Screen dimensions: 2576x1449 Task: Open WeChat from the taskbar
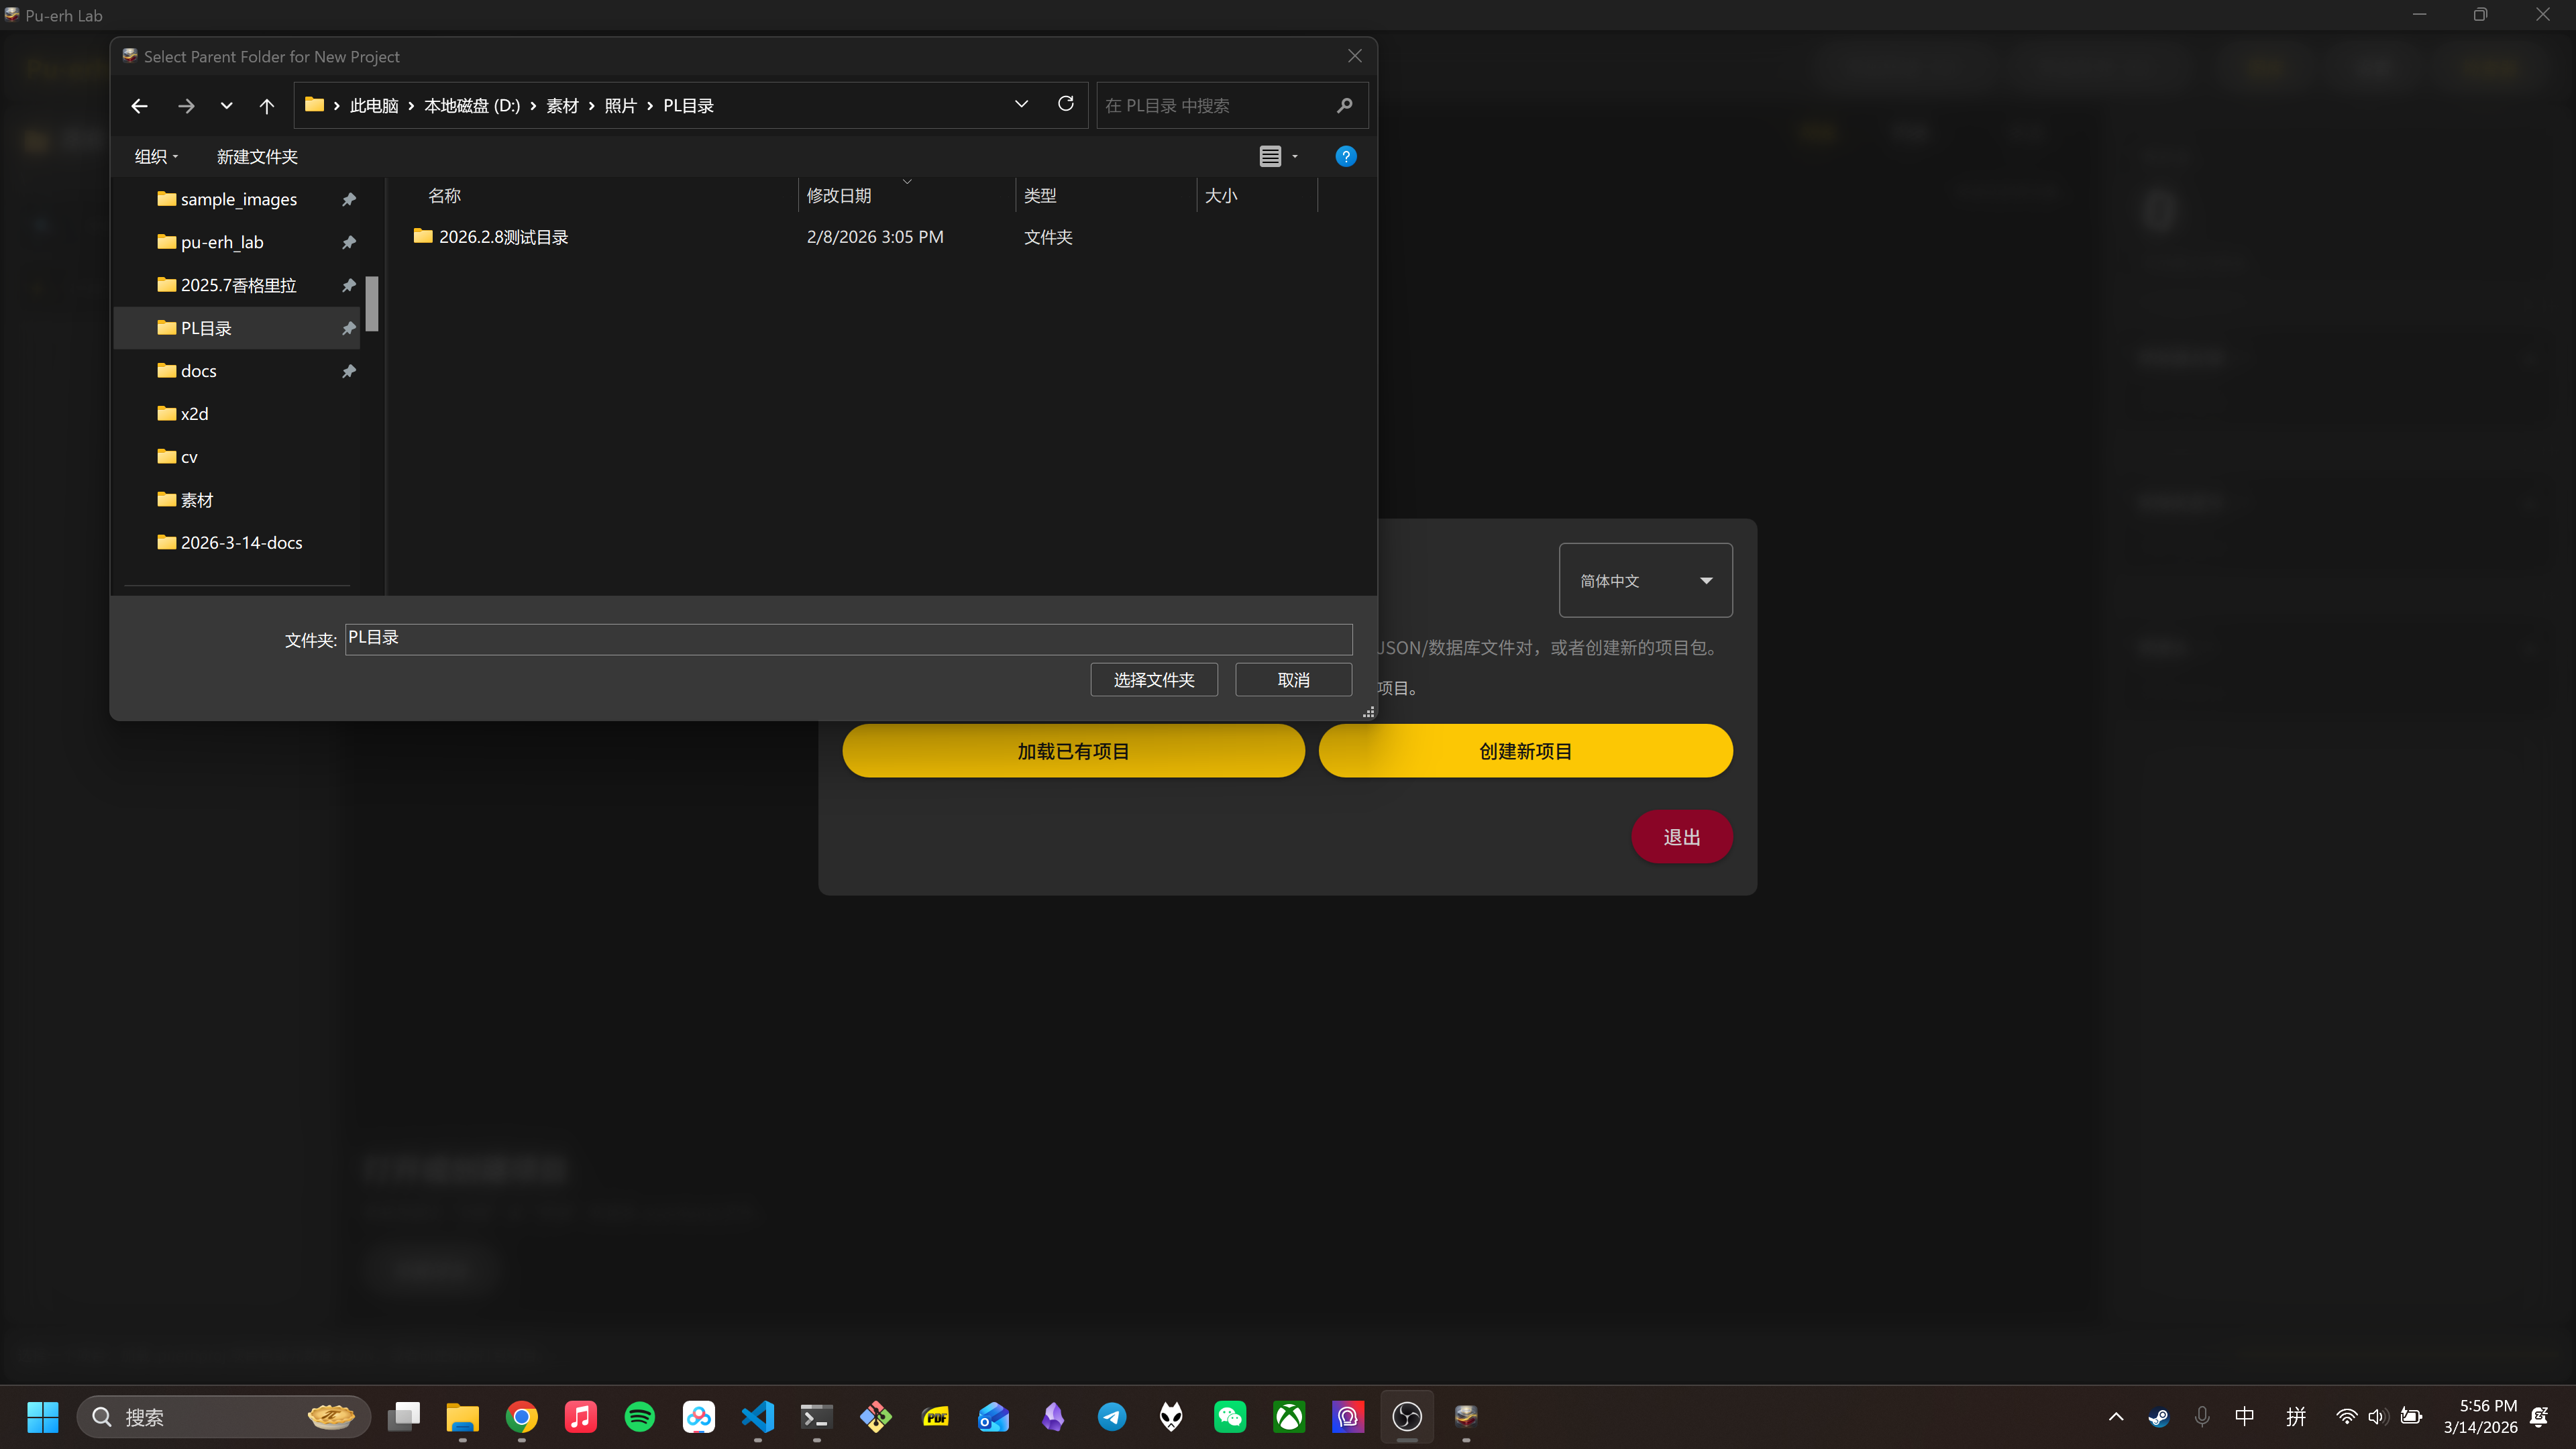(x=1229, y=1416)
